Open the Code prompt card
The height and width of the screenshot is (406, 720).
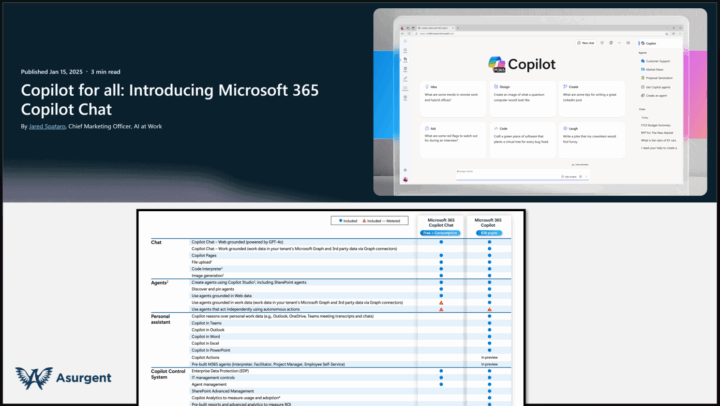pyautogui.click(x=523, y=140)
